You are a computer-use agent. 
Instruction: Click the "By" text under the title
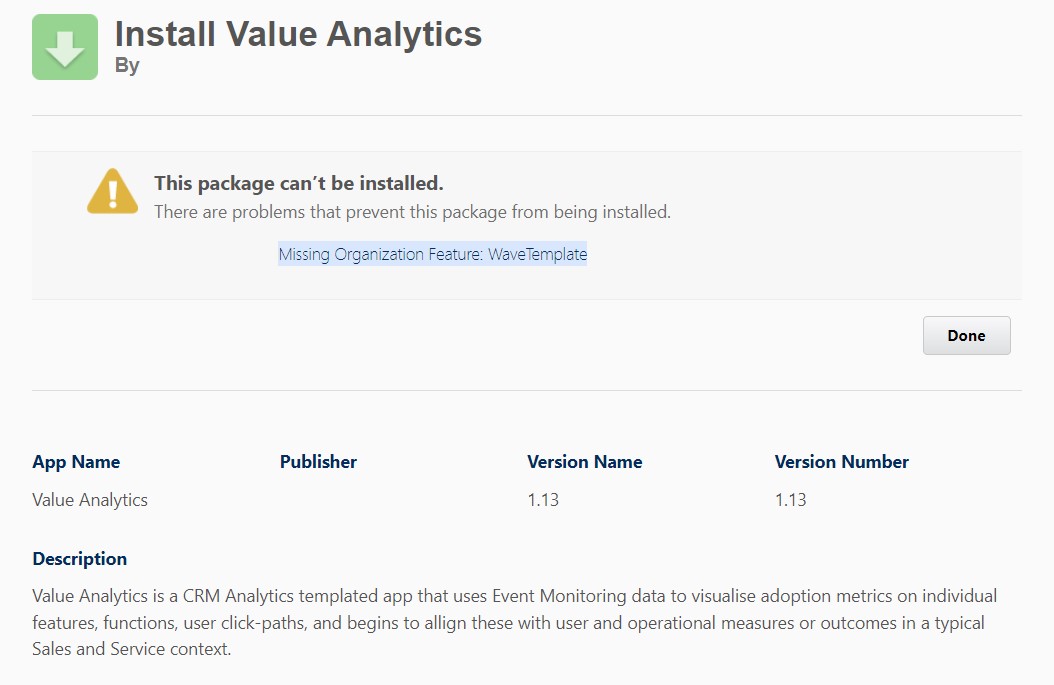coord(127,66)
